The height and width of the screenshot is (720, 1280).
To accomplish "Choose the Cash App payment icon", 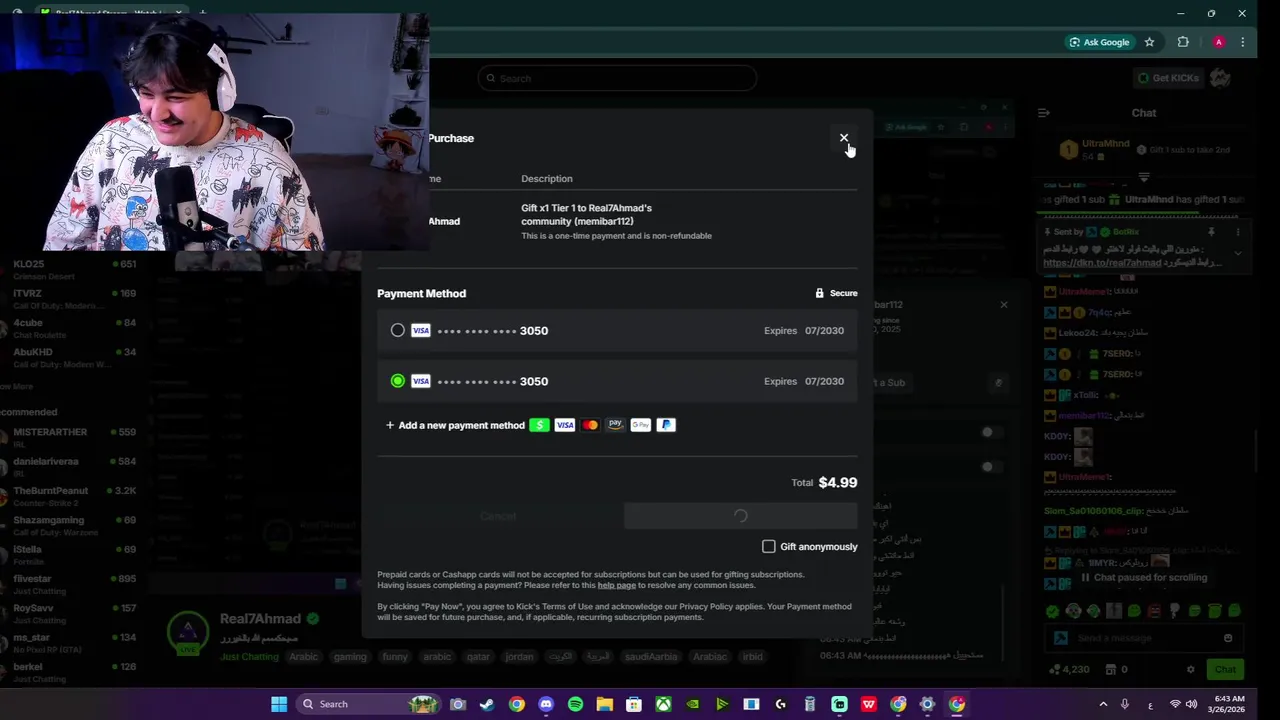I will point(539,425).
